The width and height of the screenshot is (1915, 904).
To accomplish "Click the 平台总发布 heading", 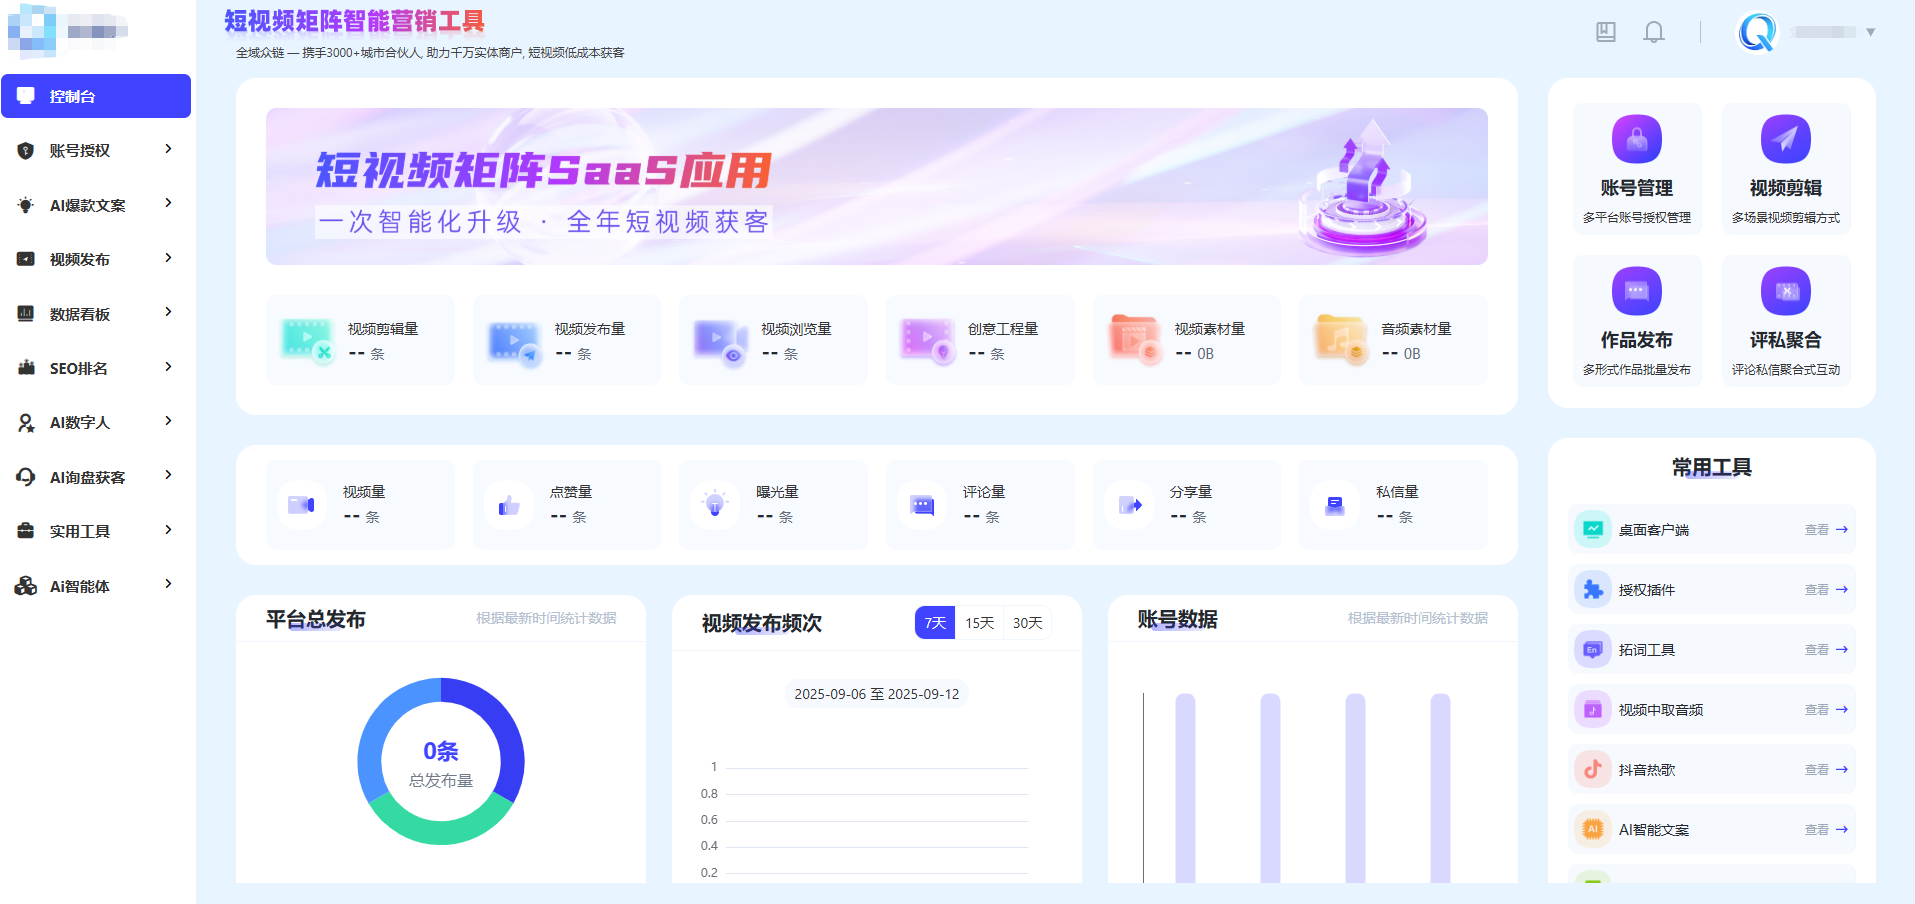I will (316, 620).
